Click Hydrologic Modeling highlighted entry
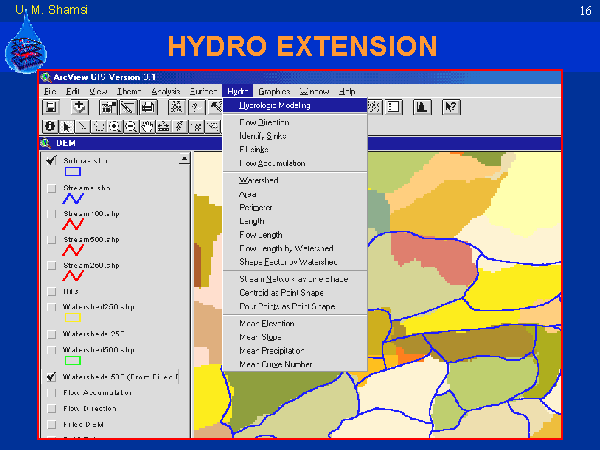Viewport: 600px width, 450px height. tap(275, 105)
